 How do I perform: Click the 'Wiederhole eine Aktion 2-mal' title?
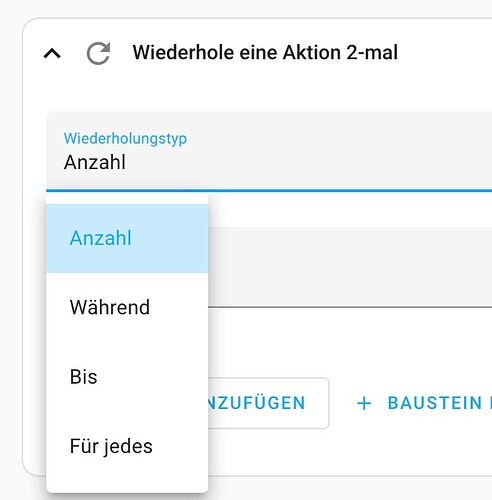(x=265, y=53)
